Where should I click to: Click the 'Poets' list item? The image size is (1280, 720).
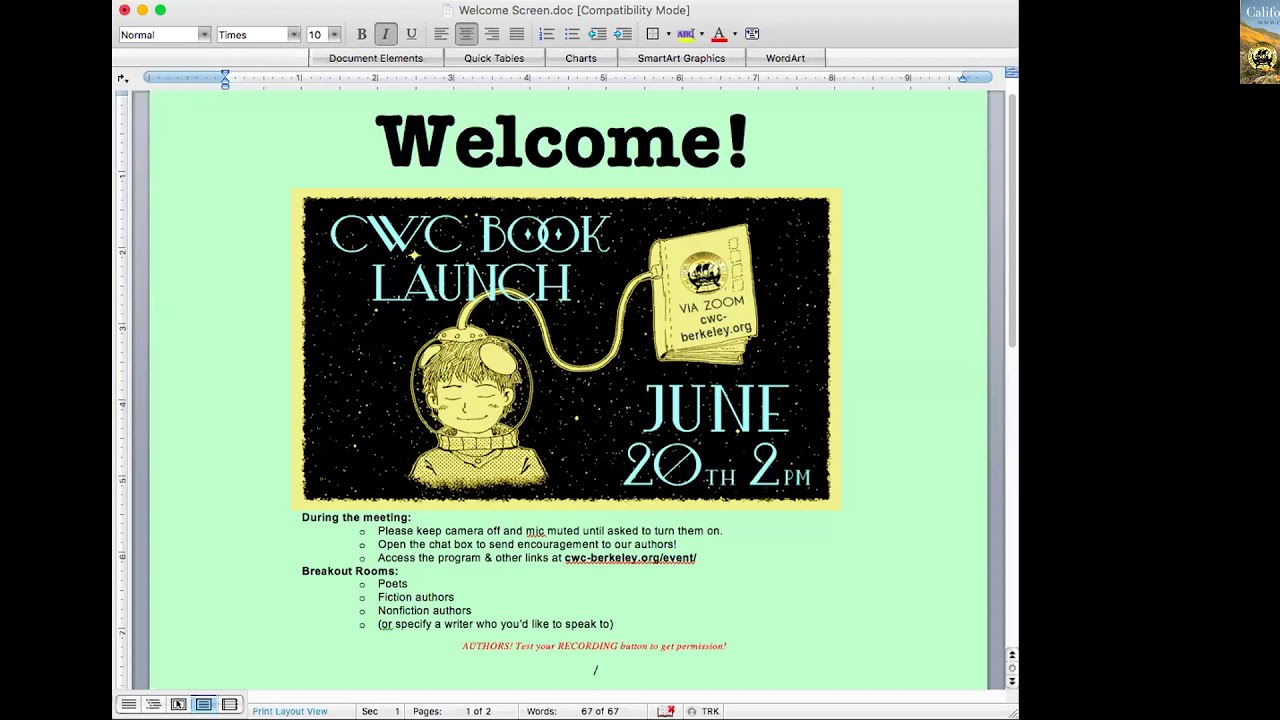(392, 584)
